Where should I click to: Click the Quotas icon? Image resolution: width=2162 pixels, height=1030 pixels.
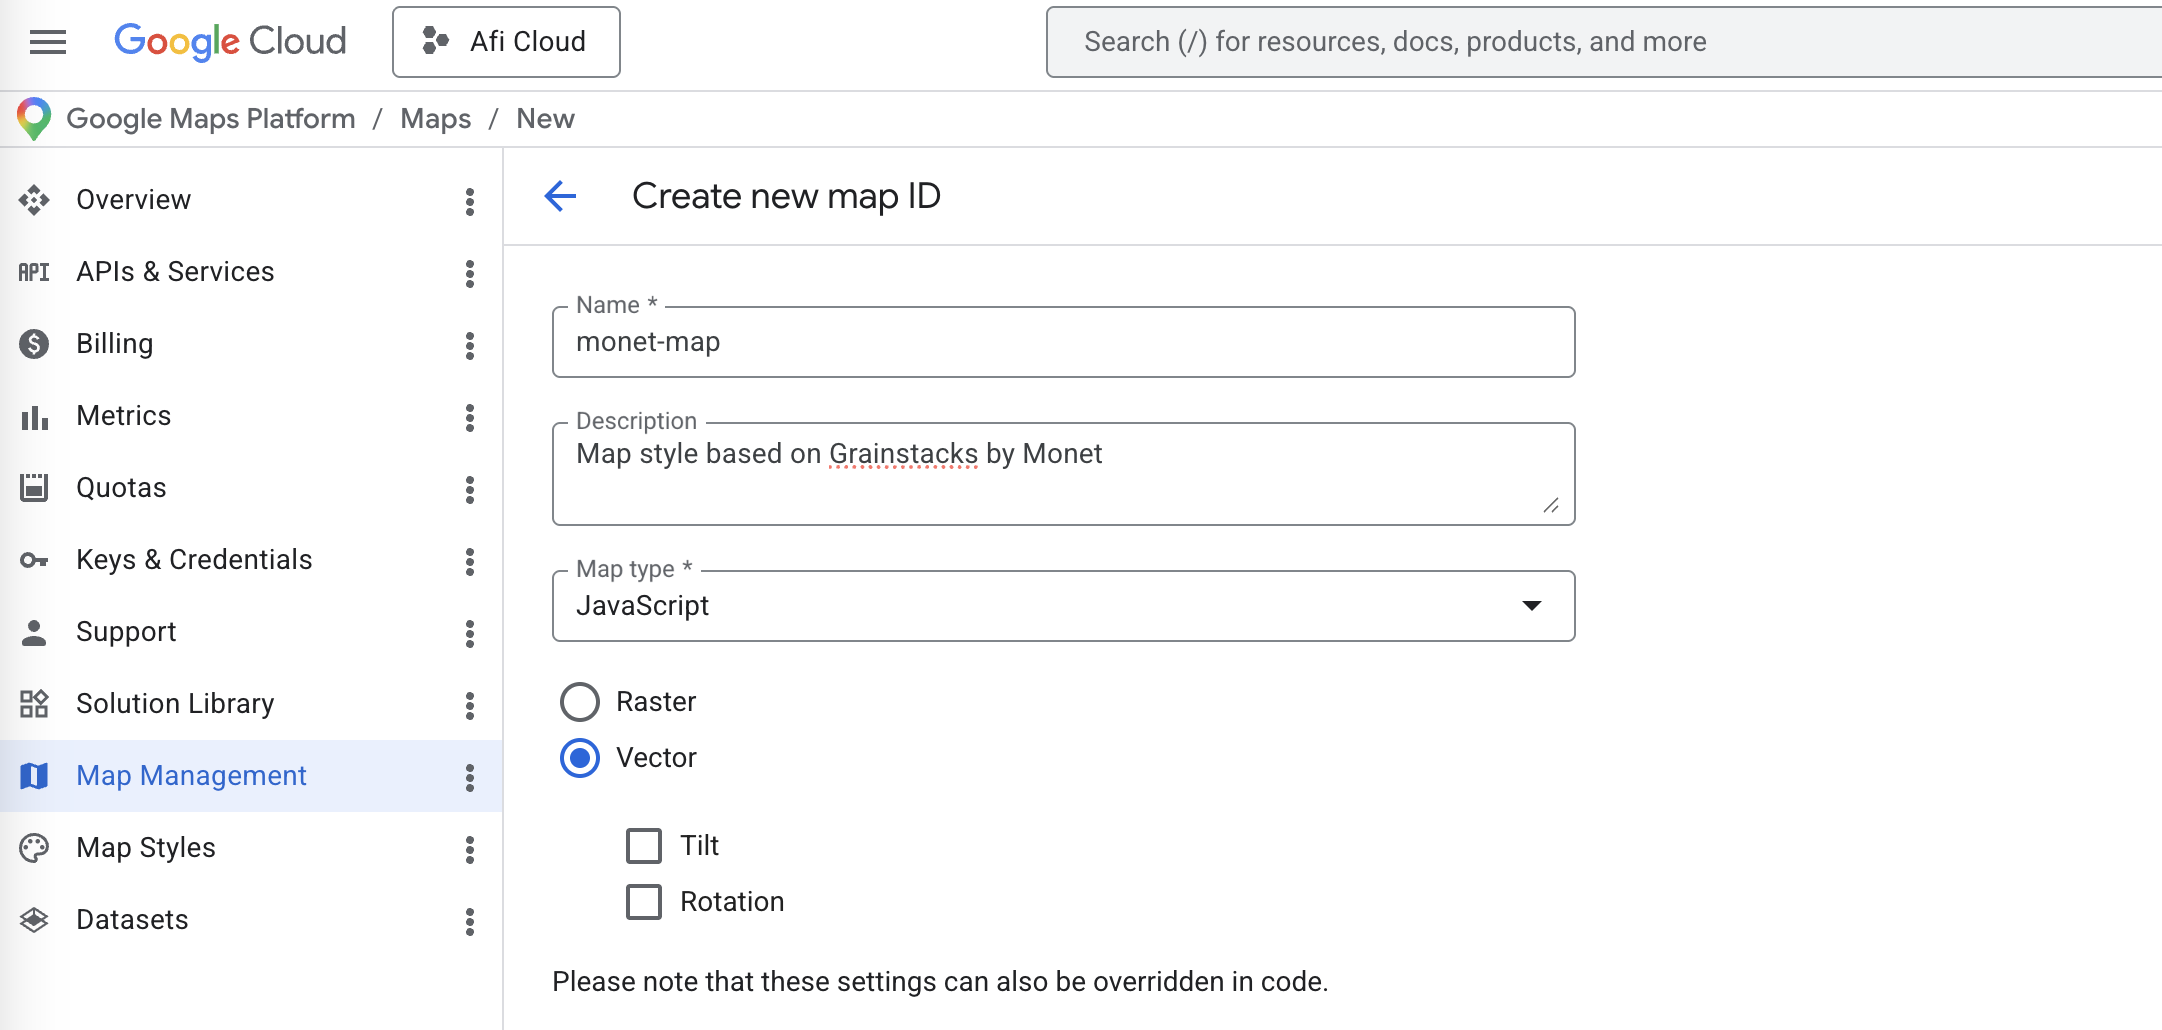(34, 488)
